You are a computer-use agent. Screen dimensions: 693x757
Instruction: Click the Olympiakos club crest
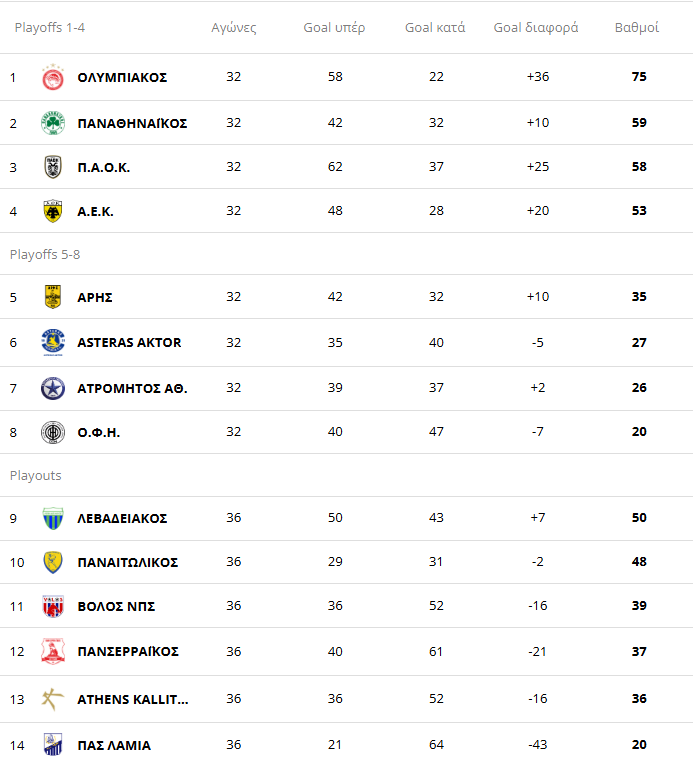click(x=53, y=77)
